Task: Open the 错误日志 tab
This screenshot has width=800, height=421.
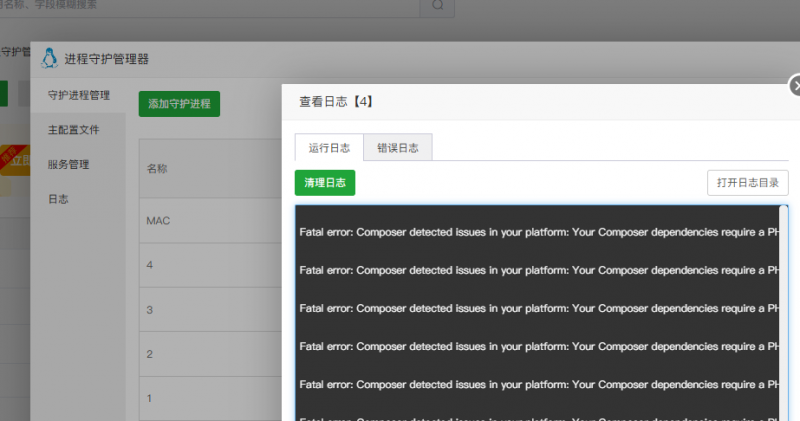Action: tap(397, 148)
